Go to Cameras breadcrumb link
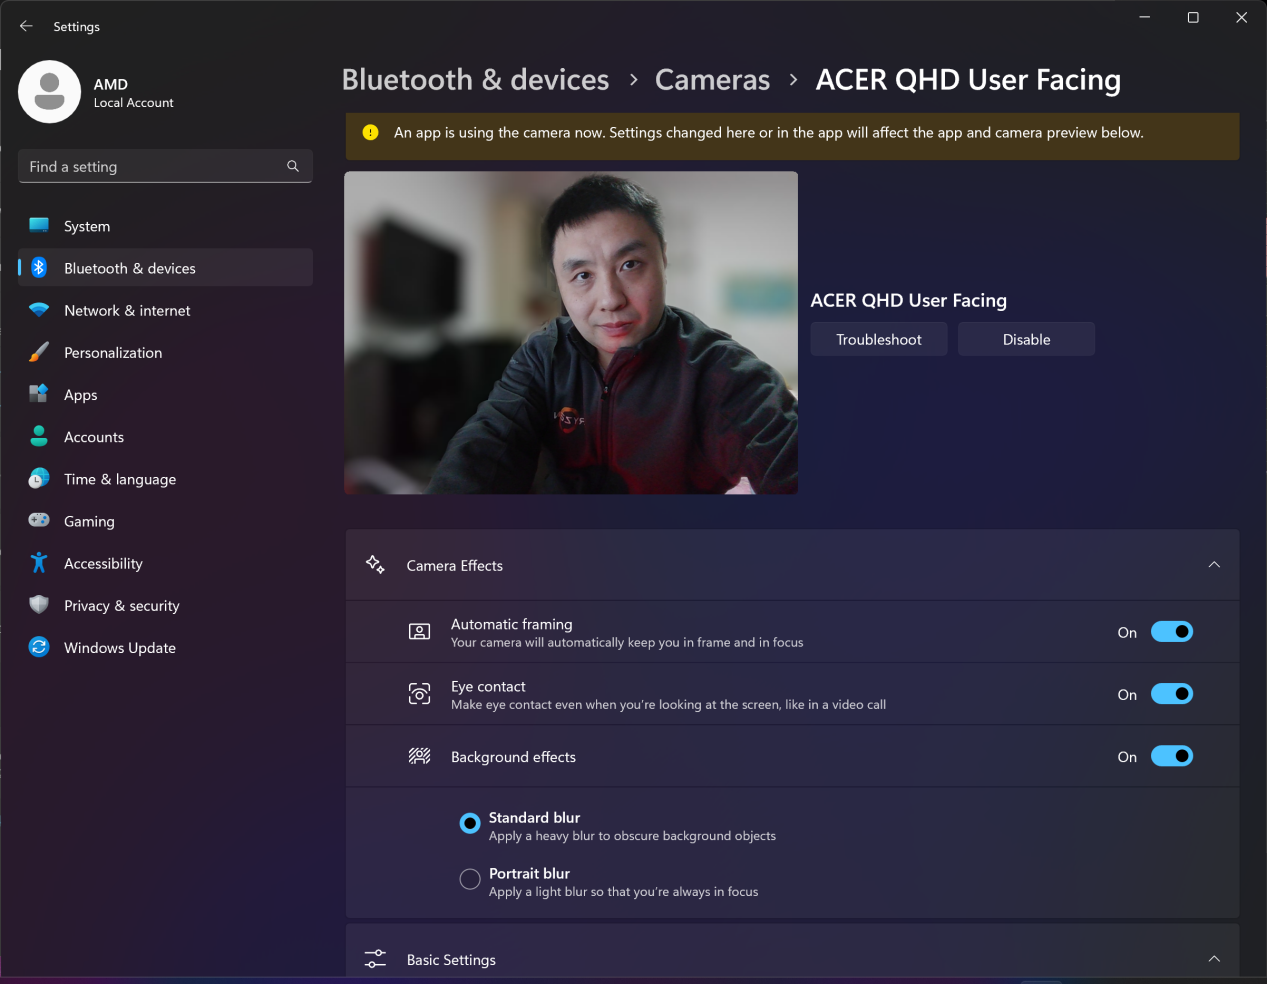The height and width of the screenshot is (984, 1267). point(712,80)
